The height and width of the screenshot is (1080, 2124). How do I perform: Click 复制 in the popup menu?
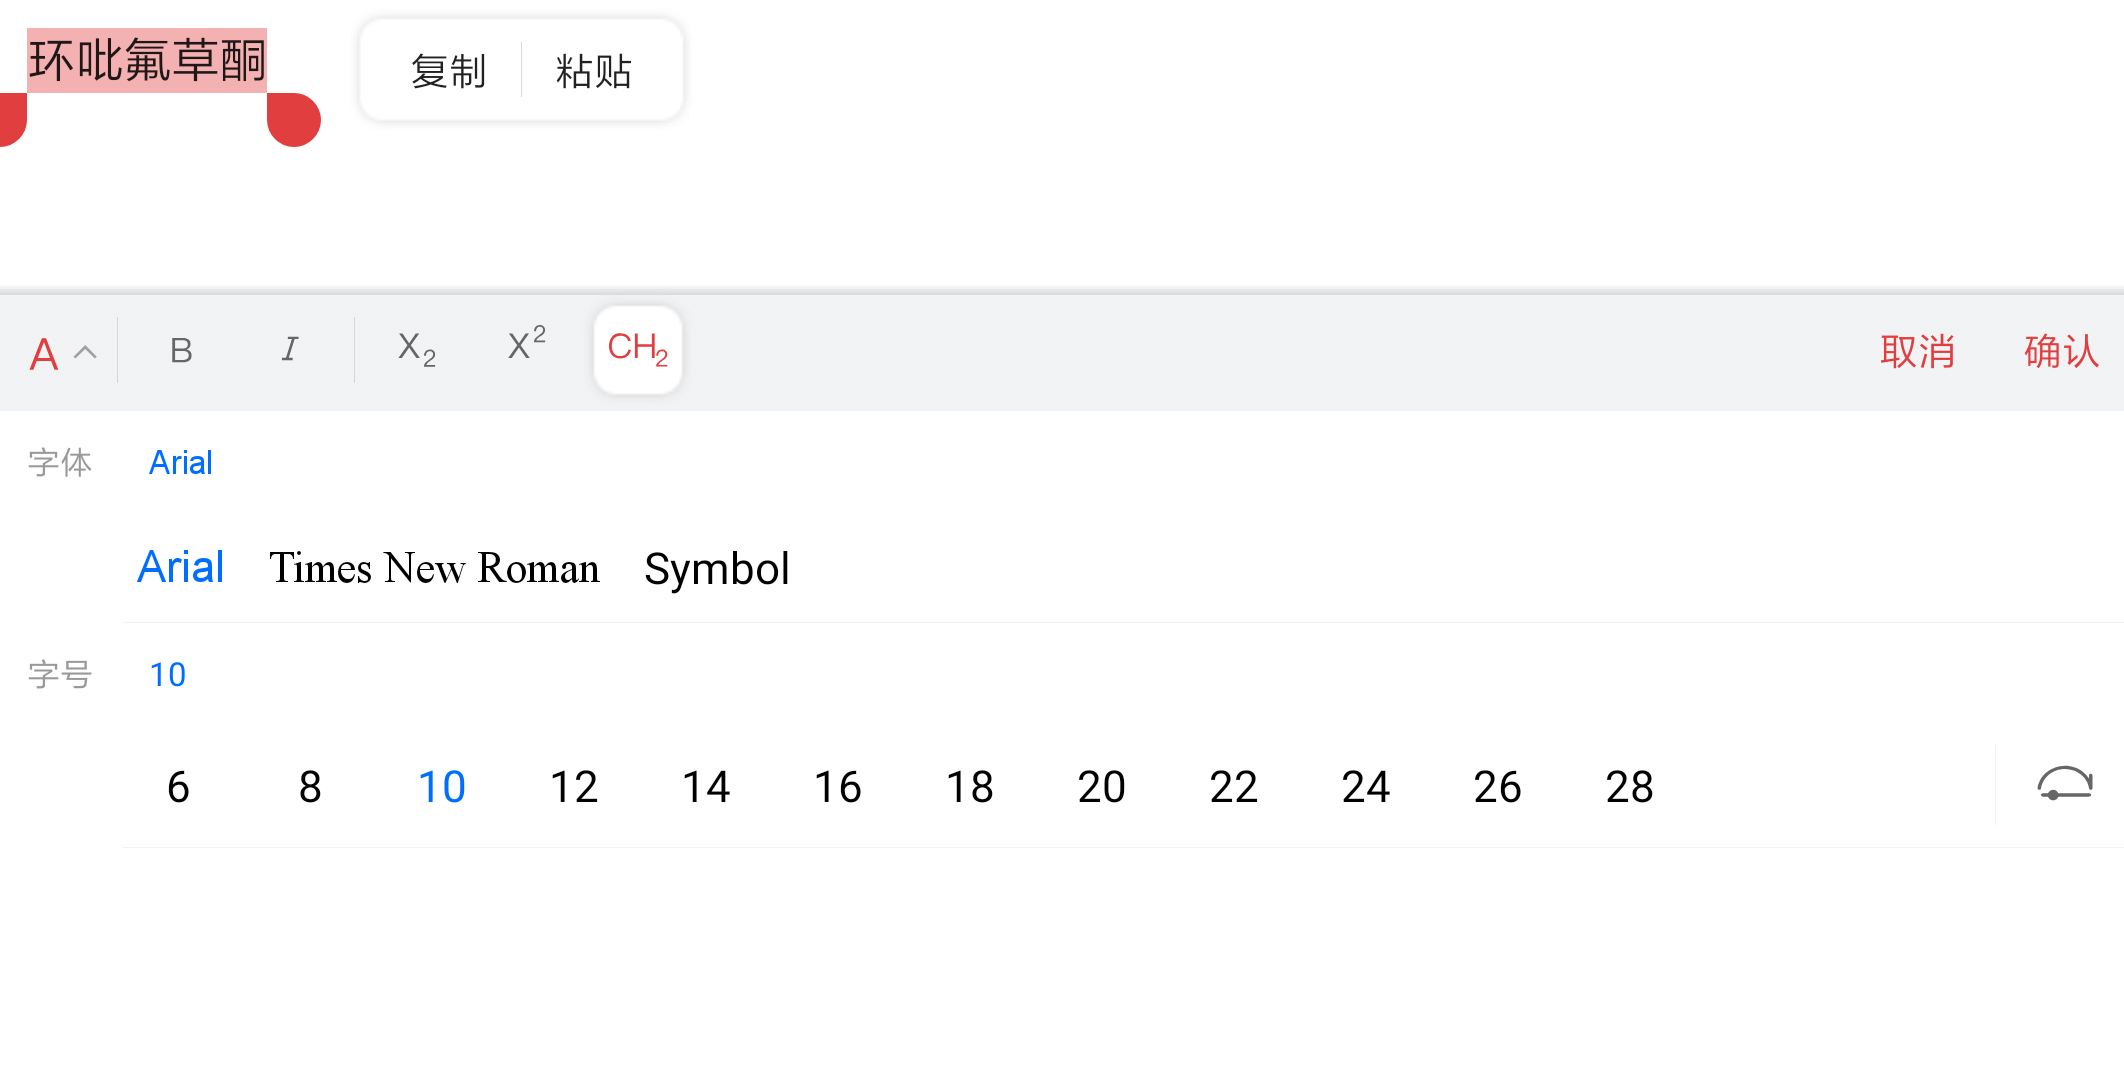[448, 72]
